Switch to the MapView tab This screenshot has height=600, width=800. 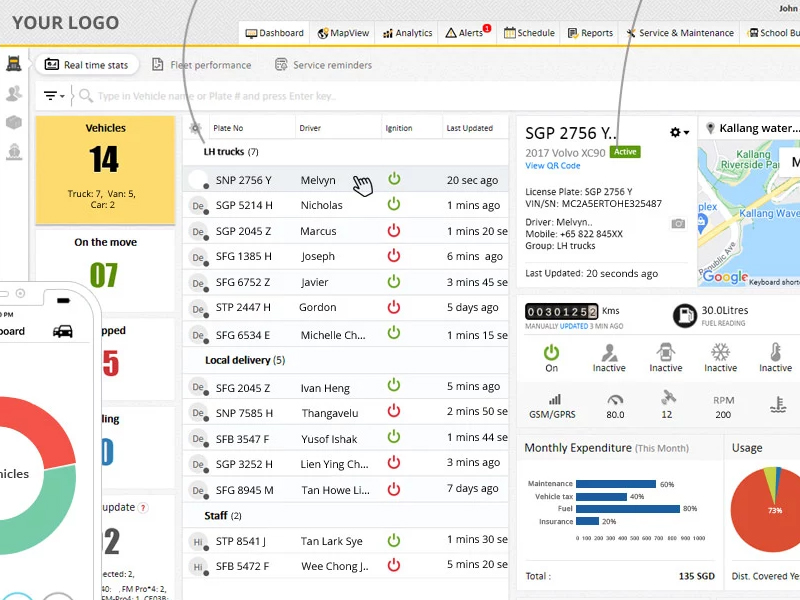click(343, 33)
